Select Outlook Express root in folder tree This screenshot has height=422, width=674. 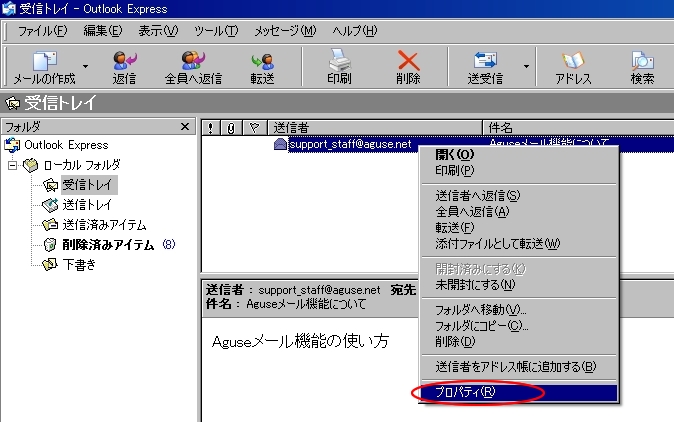click(66, 145)
